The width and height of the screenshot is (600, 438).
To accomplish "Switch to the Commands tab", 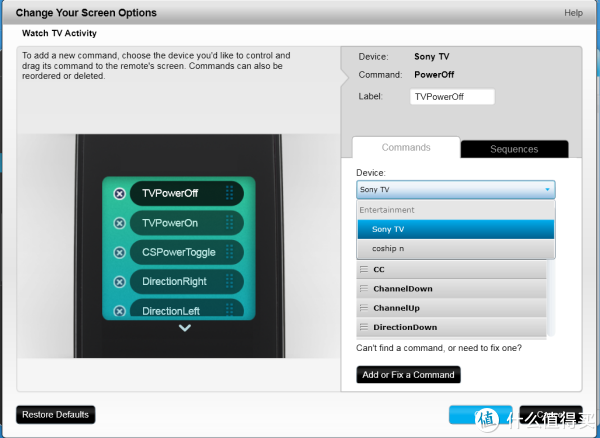I will pyautogui.click(x=406, y=148).
